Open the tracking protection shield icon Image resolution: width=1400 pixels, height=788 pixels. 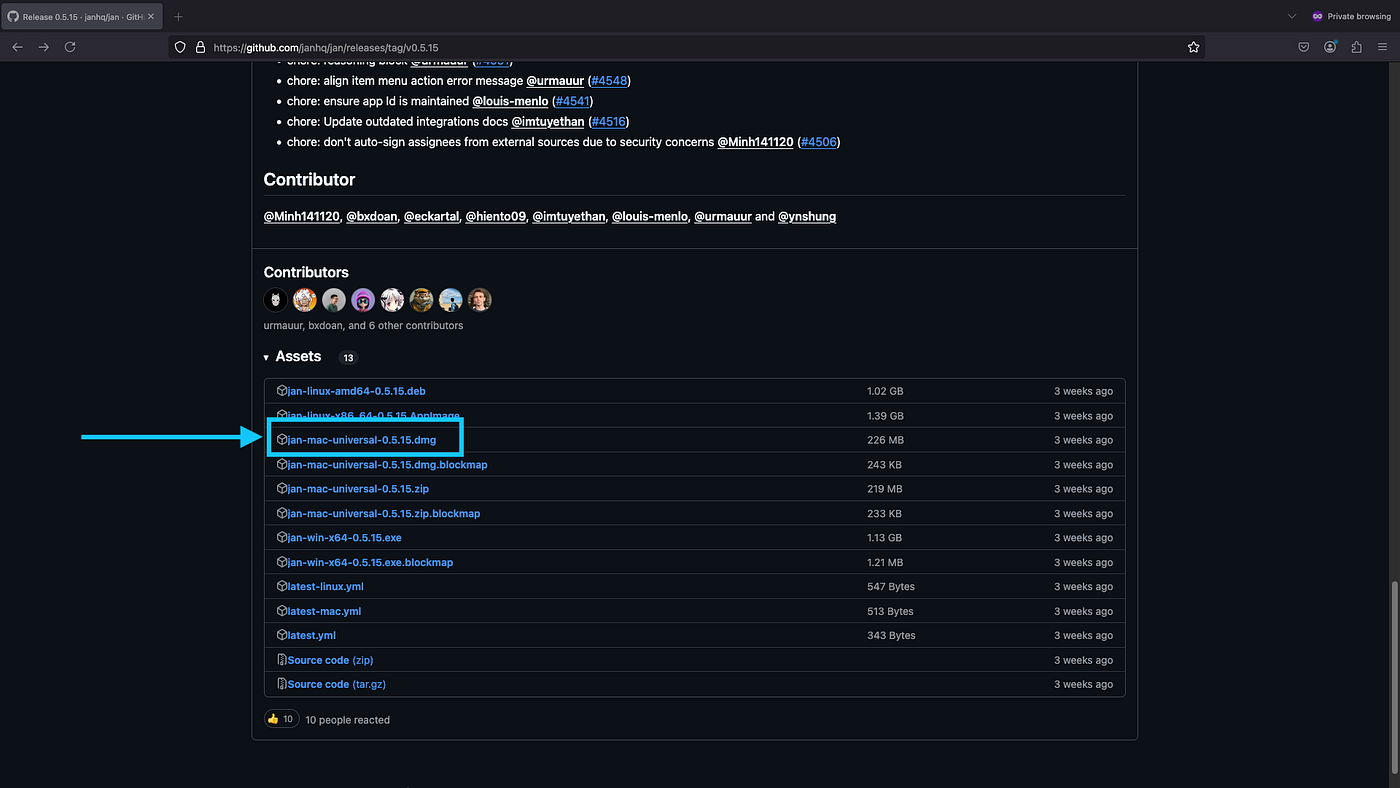coord(180,47)
